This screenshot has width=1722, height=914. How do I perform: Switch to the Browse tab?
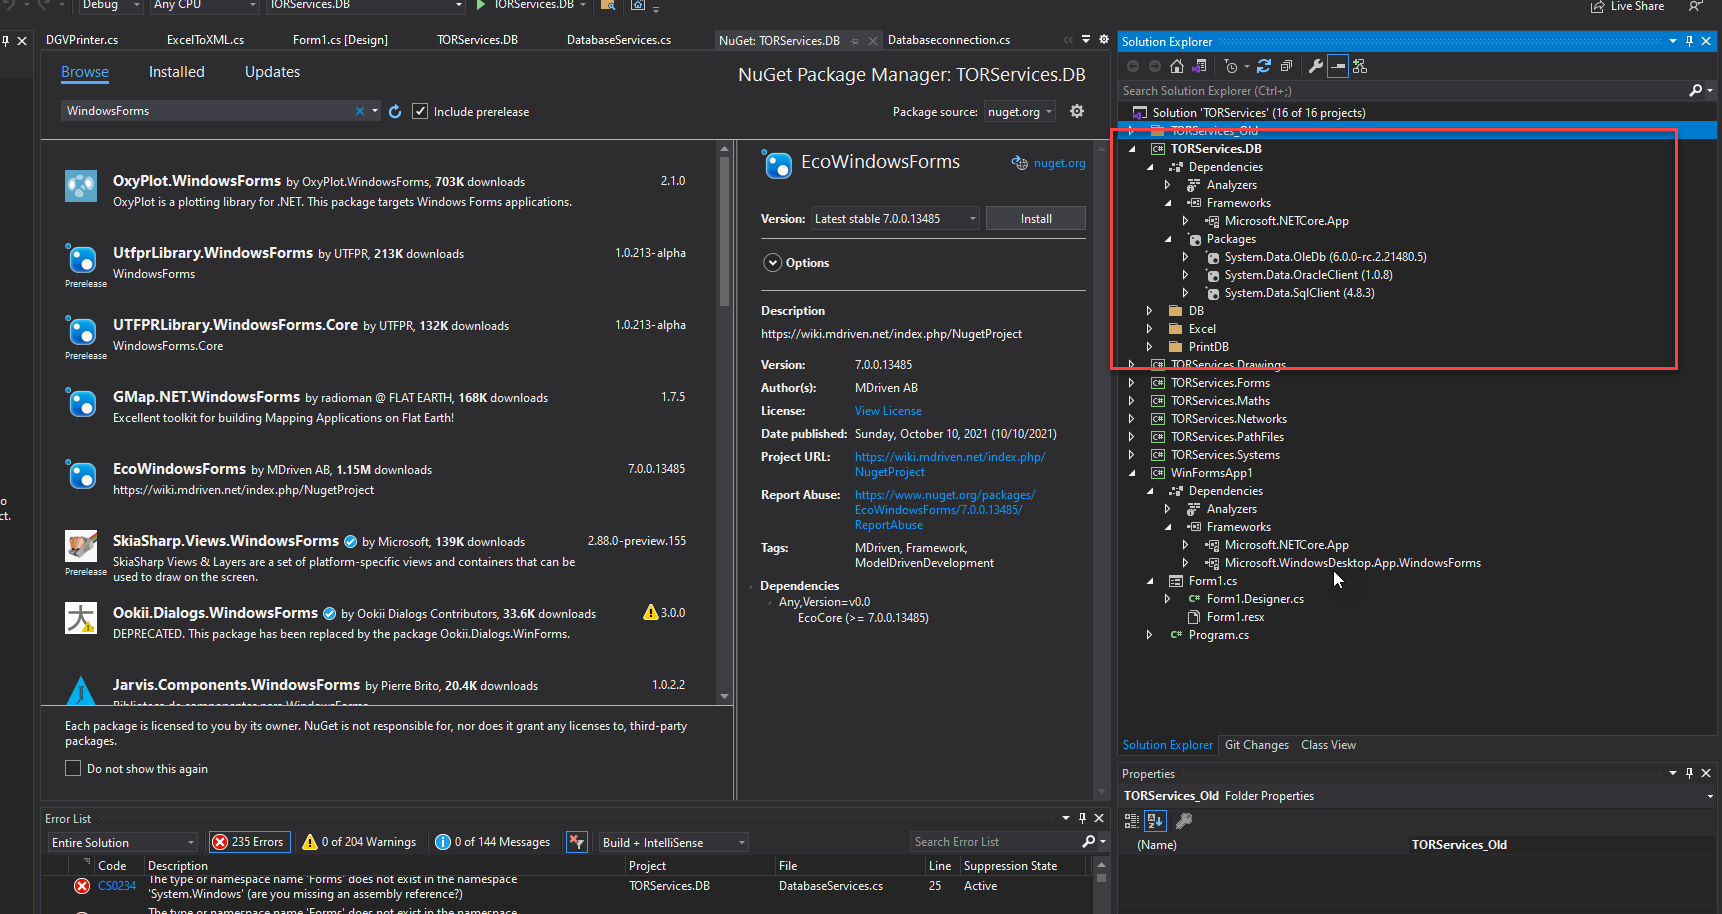point(85,72)
